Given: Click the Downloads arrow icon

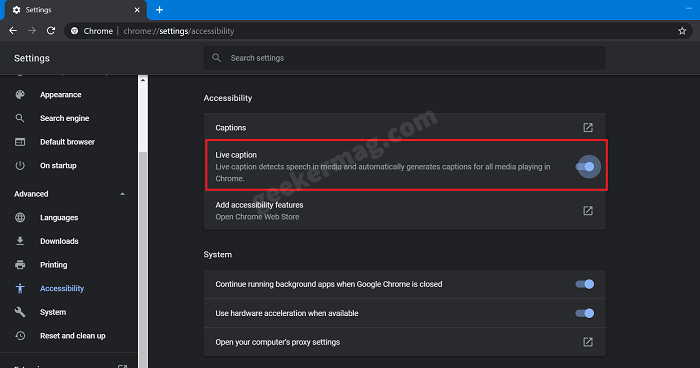Looking at the screenshot, I should point(20,241).
